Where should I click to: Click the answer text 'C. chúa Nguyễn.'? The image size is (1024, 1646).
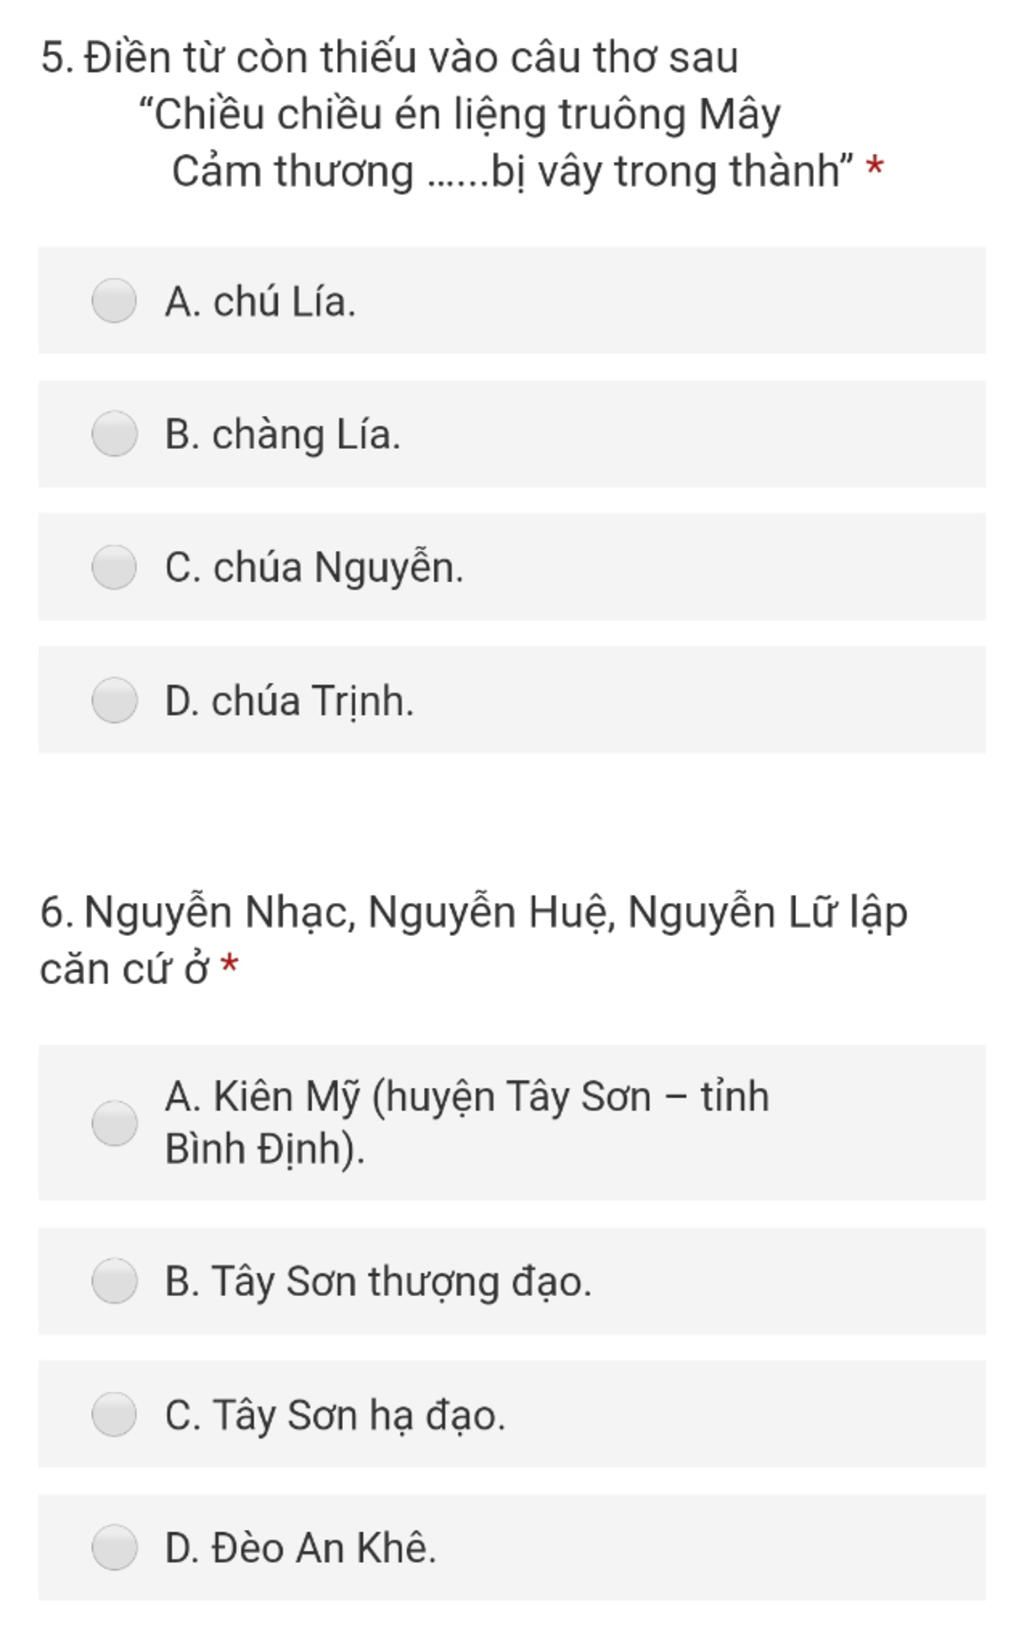point(314,568)
